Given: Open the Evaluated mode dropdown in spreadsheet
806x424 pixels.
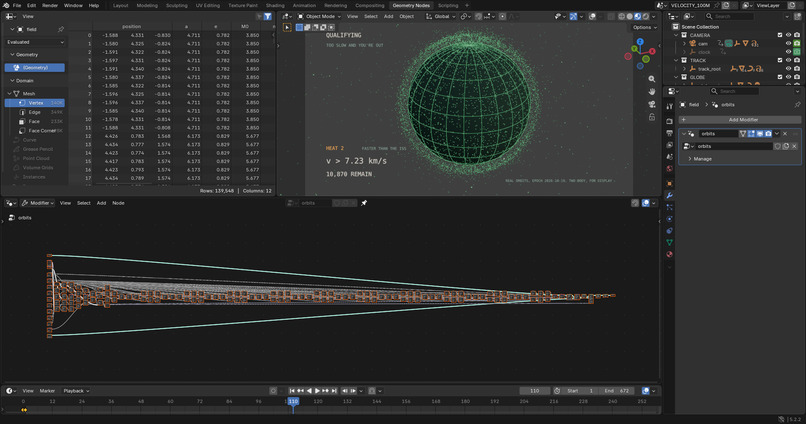Looking at the screenshot, I should (35, 42).
